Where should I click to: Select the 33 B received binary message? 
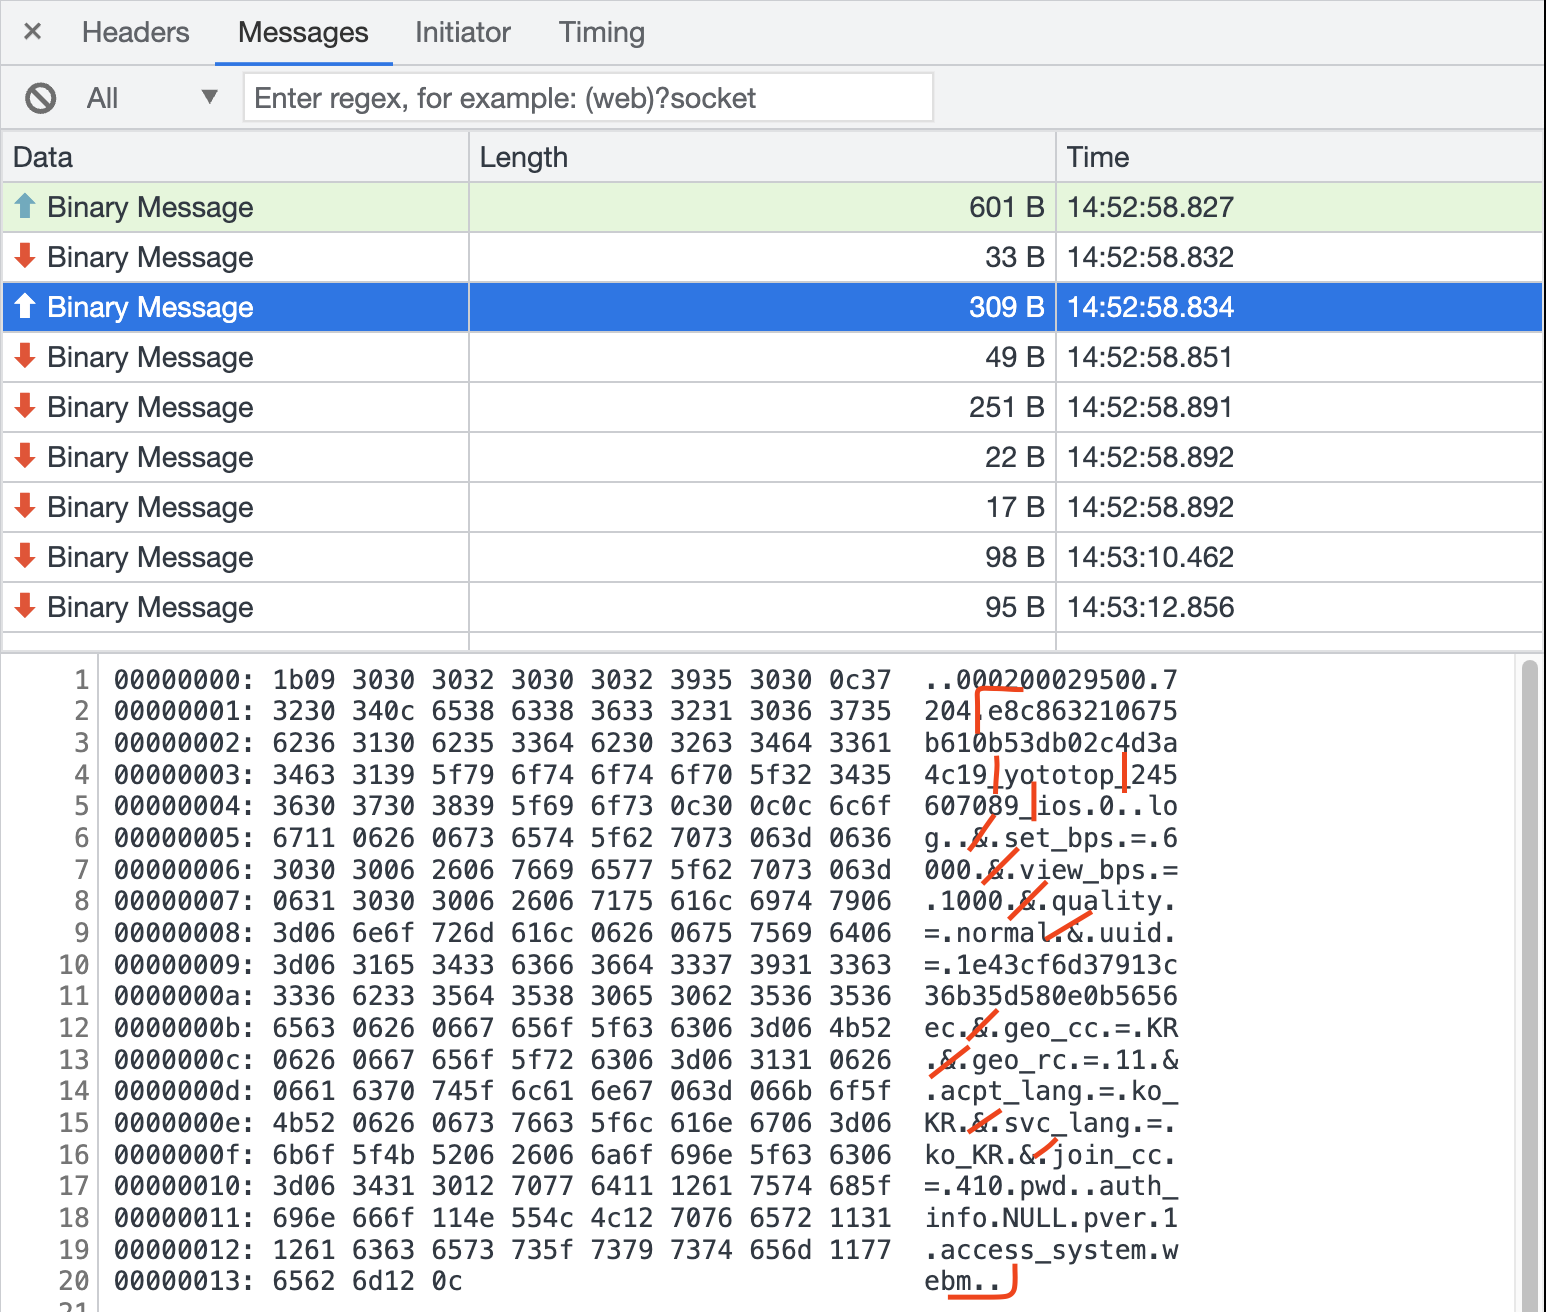pyautogui.click(x=150, y=257)
